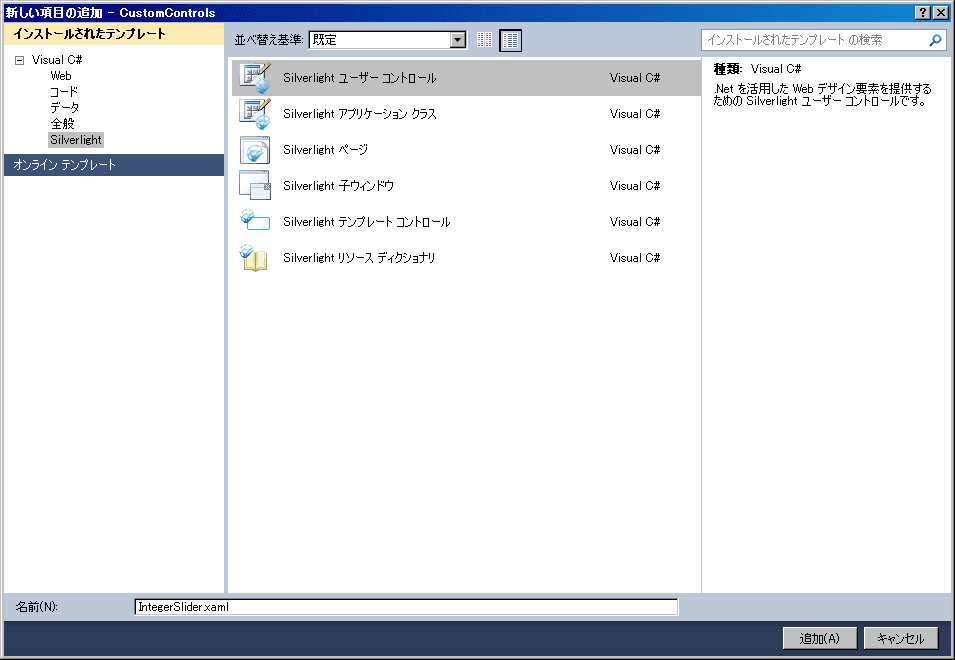This screenshot has width=955, height=660.
Task: Select Silverlight ページ template name
Action: coord(325,150)
